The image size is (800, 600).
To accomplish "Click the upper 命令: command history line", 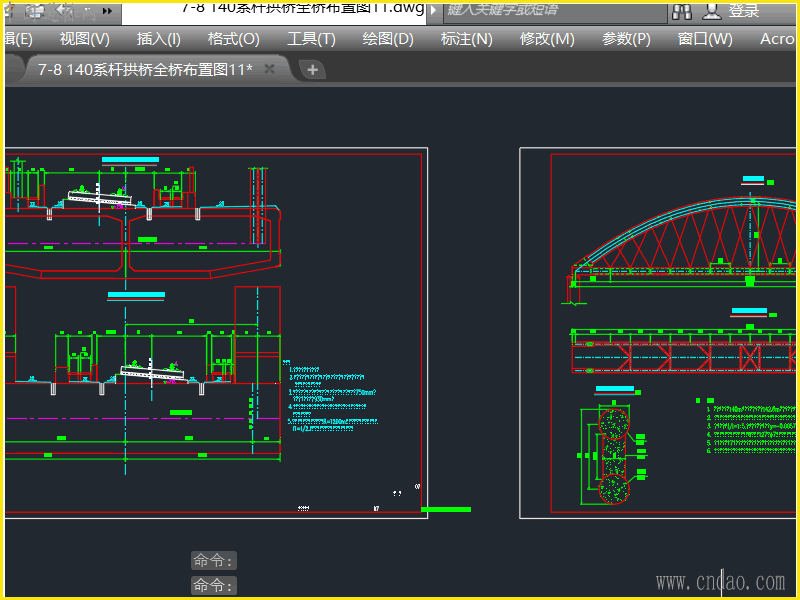I will pyautogui.click(x=214, y=560).
